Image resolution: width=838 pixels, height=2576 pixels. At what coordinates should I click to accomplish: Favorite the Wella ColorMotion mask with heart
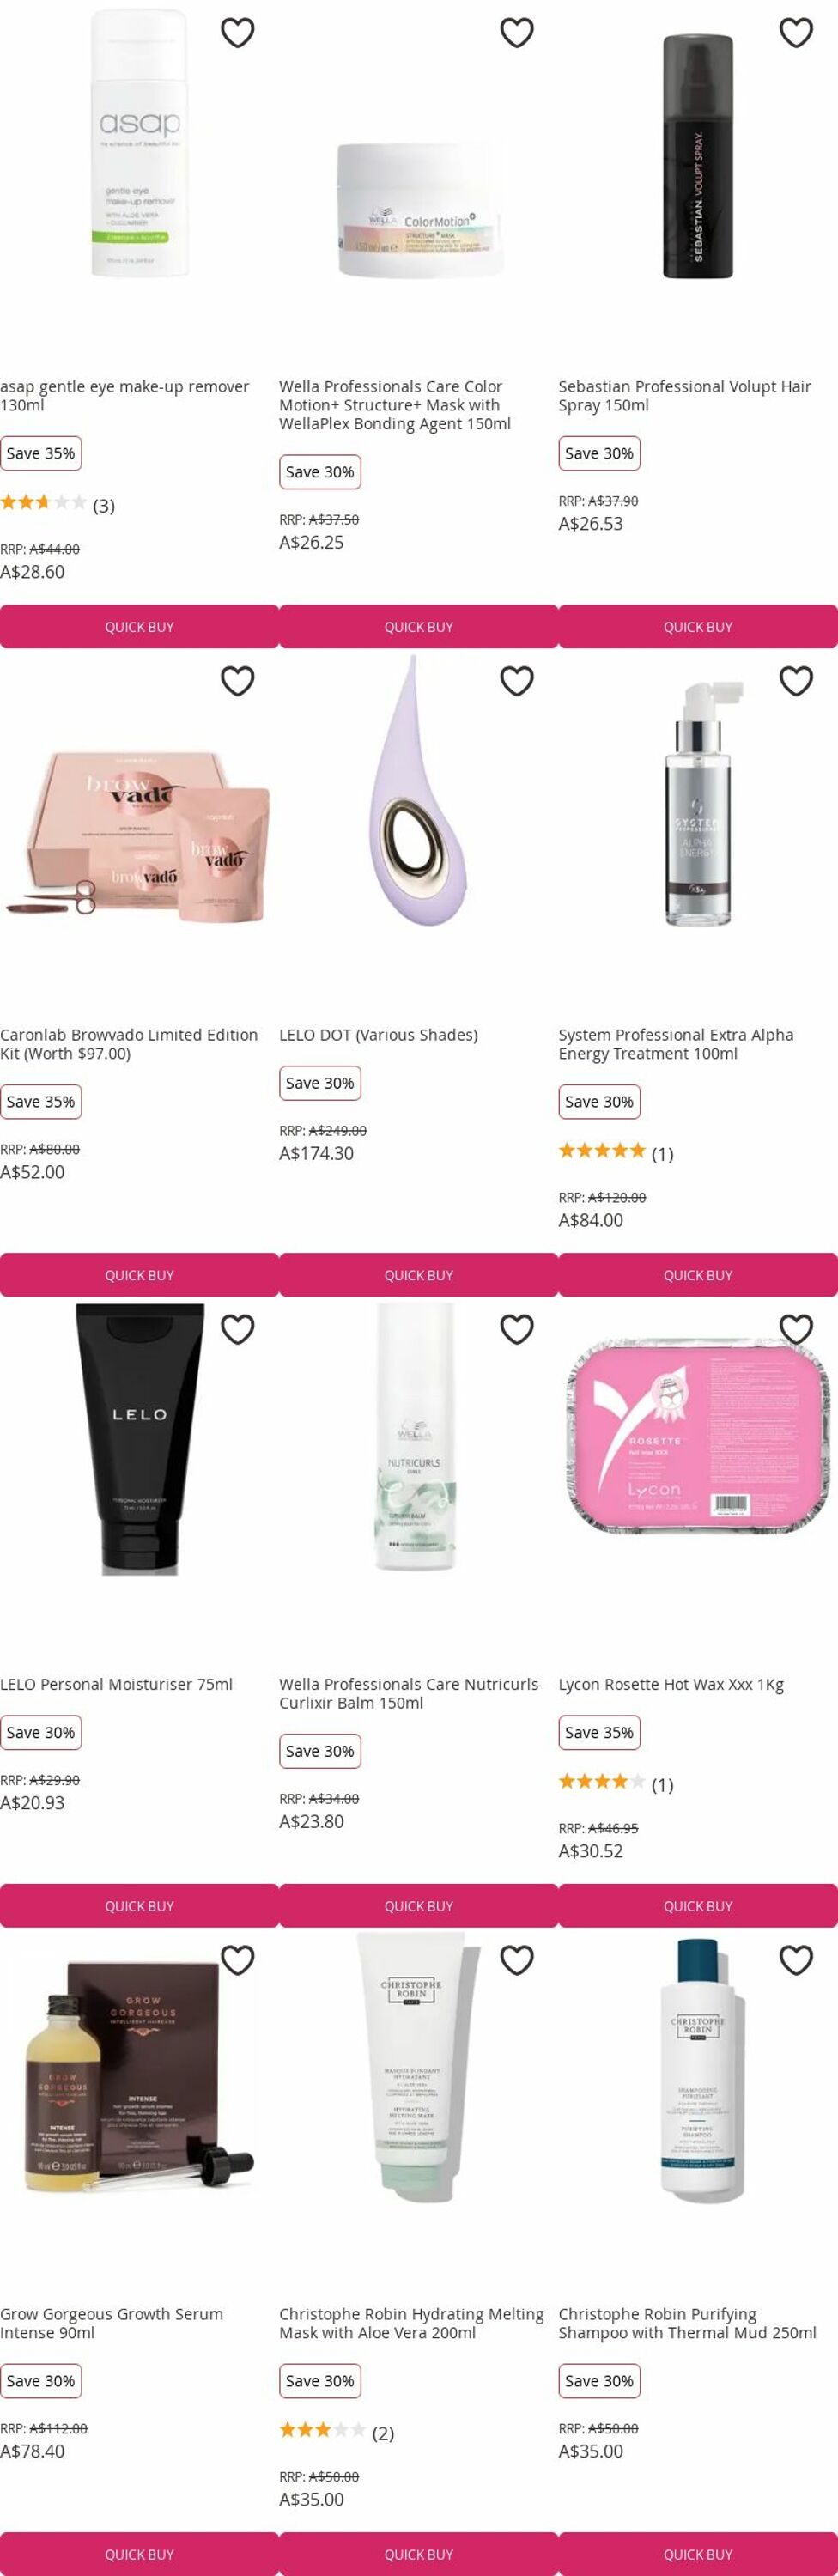tap(516, 33)
